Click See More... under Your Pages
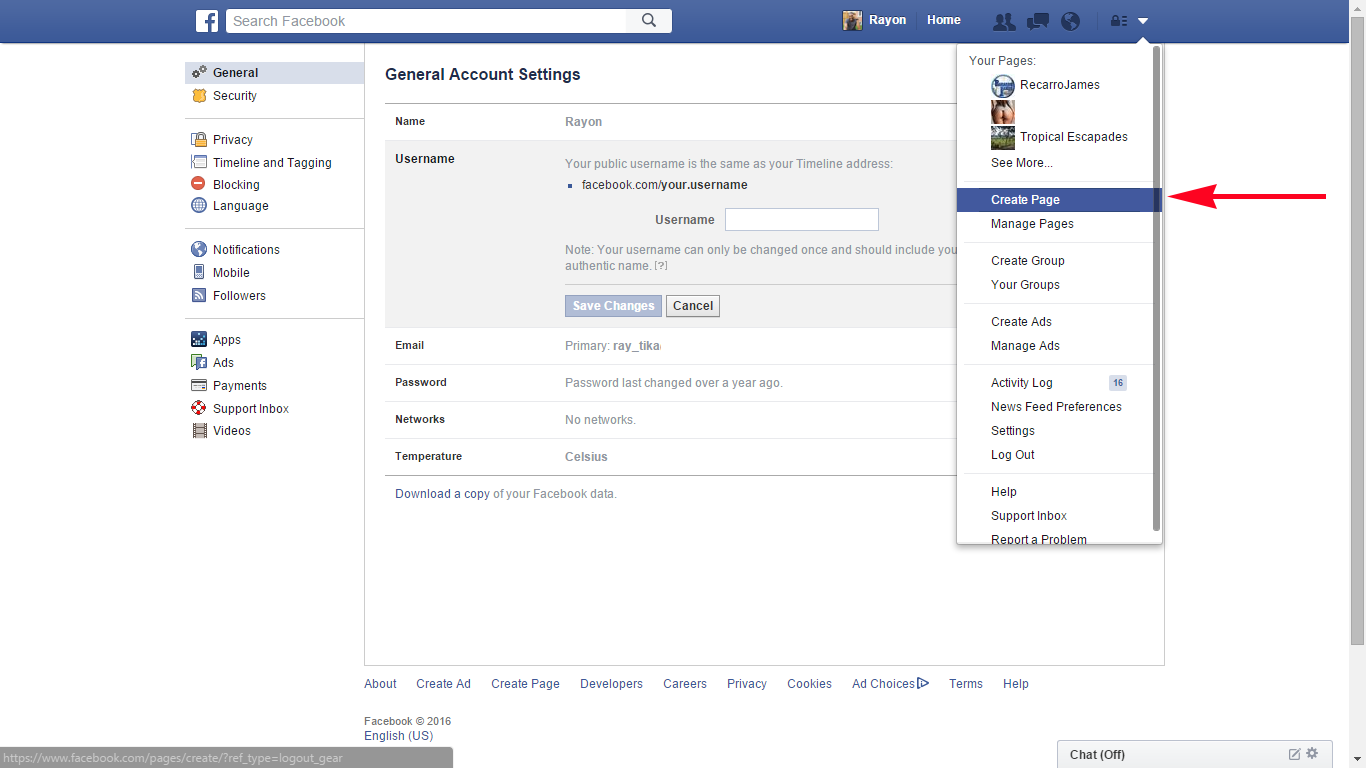 point(1021,163)
